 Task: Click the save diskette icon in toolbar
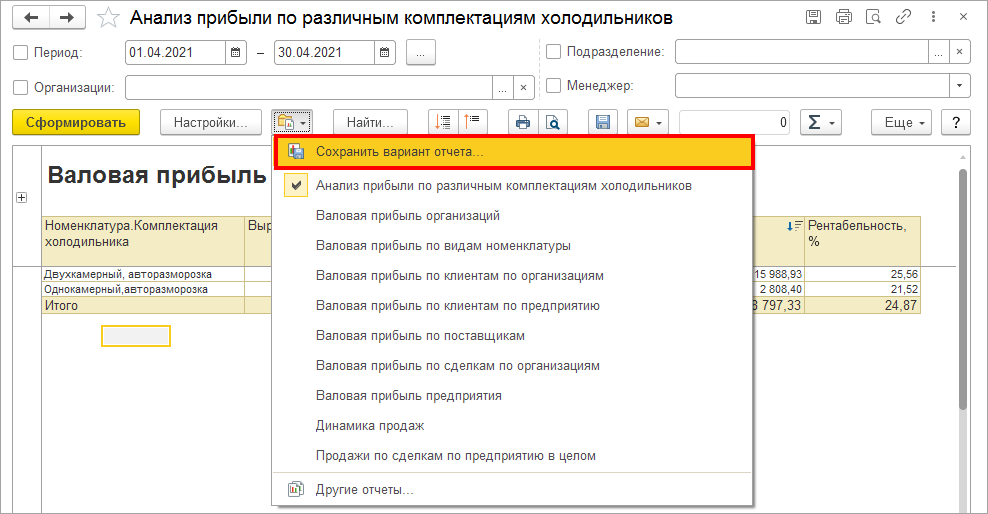coord(603,122)
